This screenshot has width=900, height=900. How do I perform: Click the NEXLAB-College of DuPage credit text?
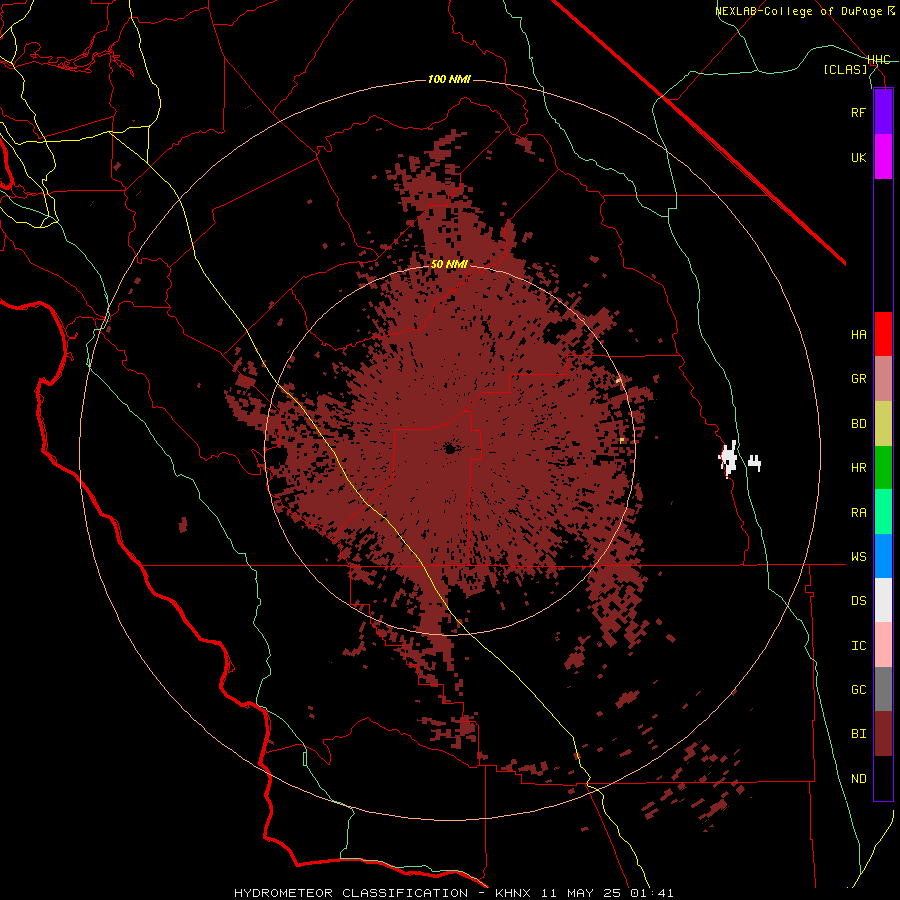[799, 11]
